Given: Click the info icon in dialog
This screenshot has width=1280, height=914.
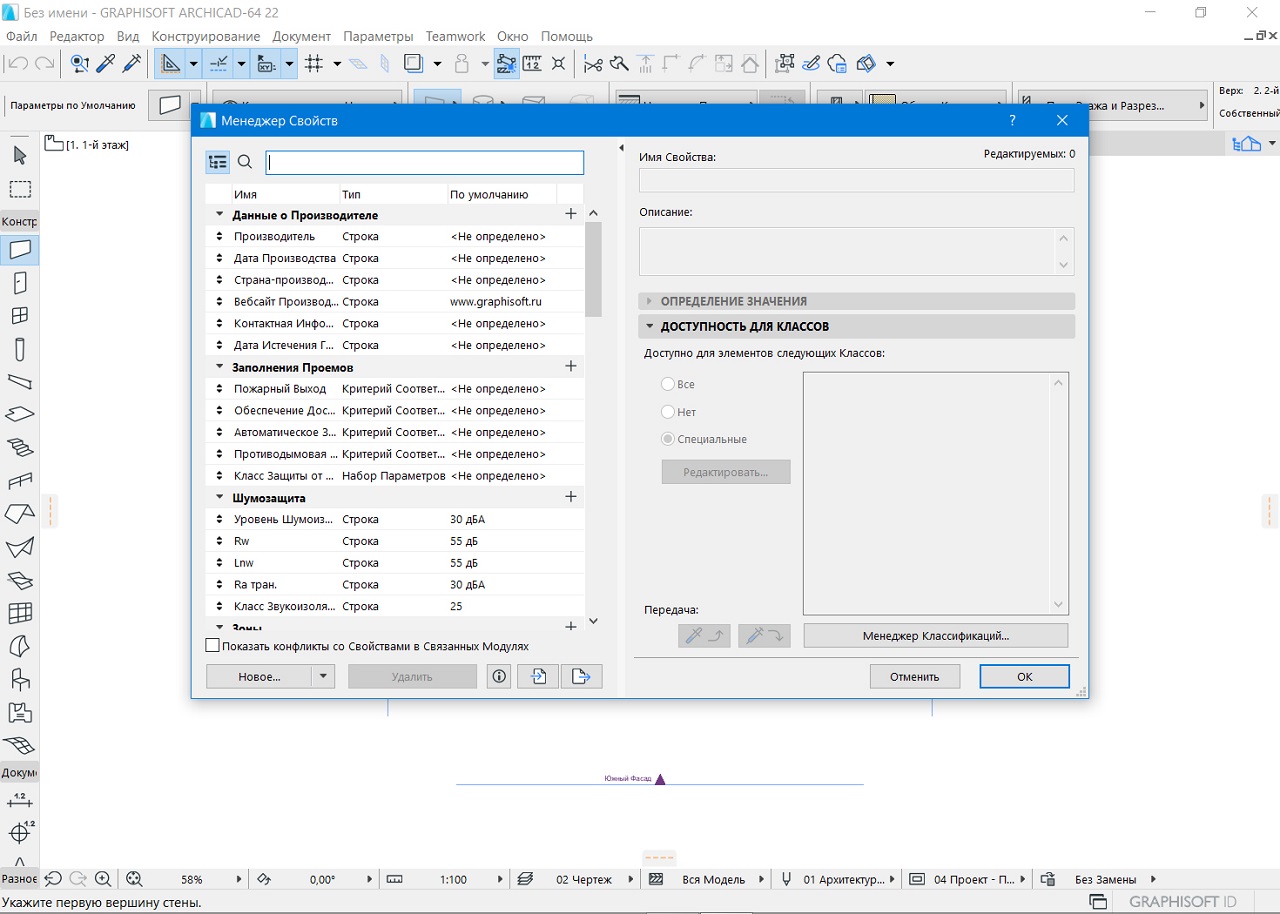Looking at the screenshot, I should point(500,677).
